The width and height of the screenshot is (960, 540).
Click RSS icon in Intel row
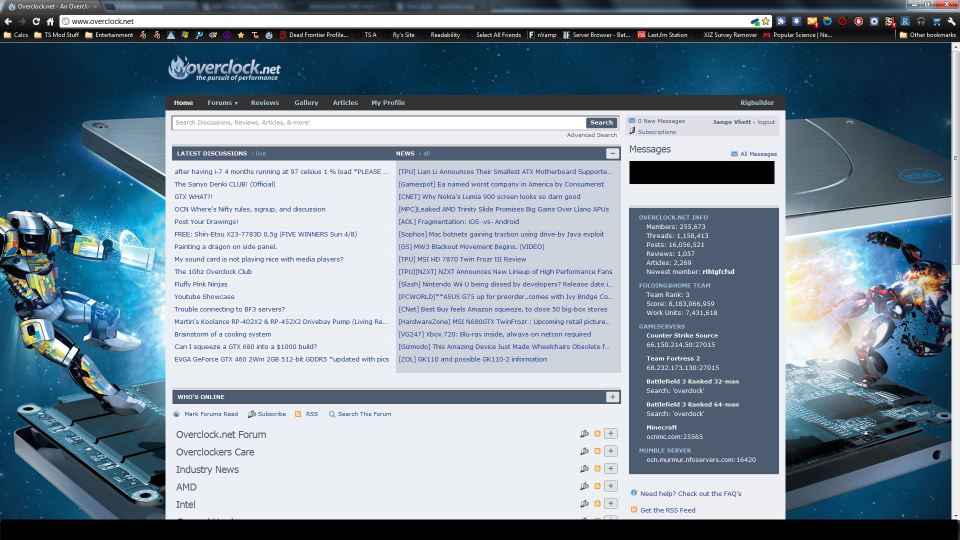[x=598, y=503]
